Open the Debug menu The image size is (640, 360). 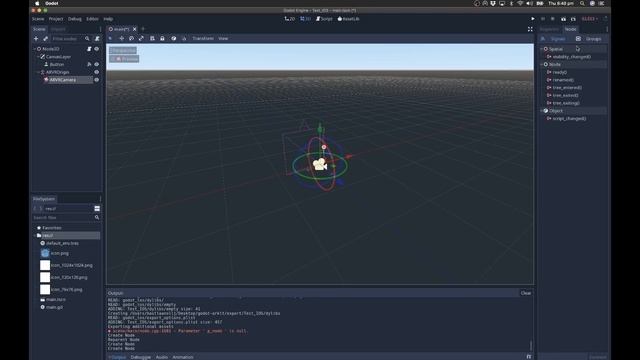pos(75,19)
